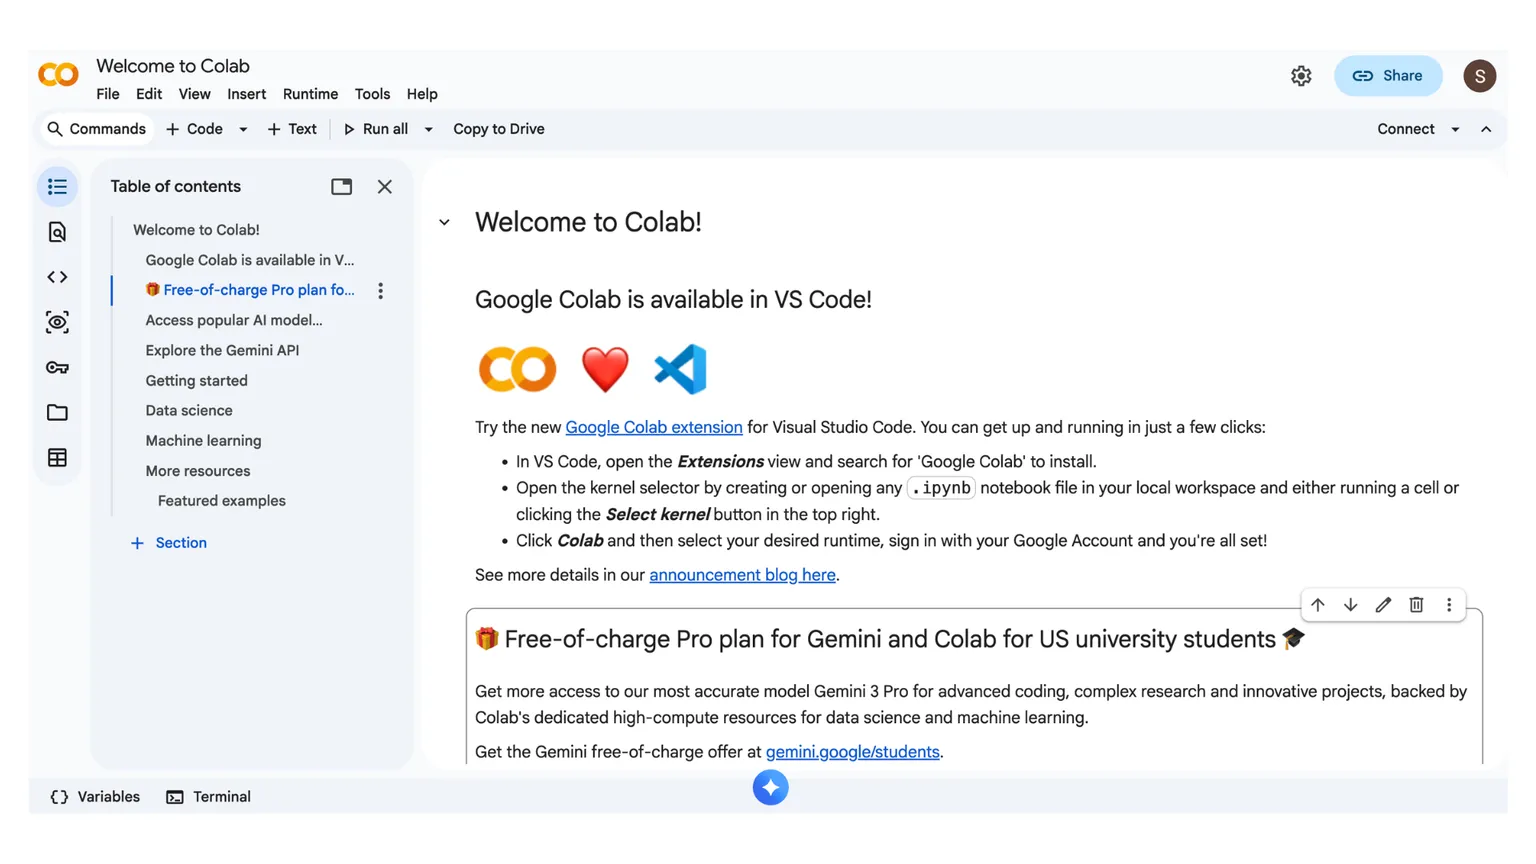Open the Google Colab extension link

tap(654, 427)
